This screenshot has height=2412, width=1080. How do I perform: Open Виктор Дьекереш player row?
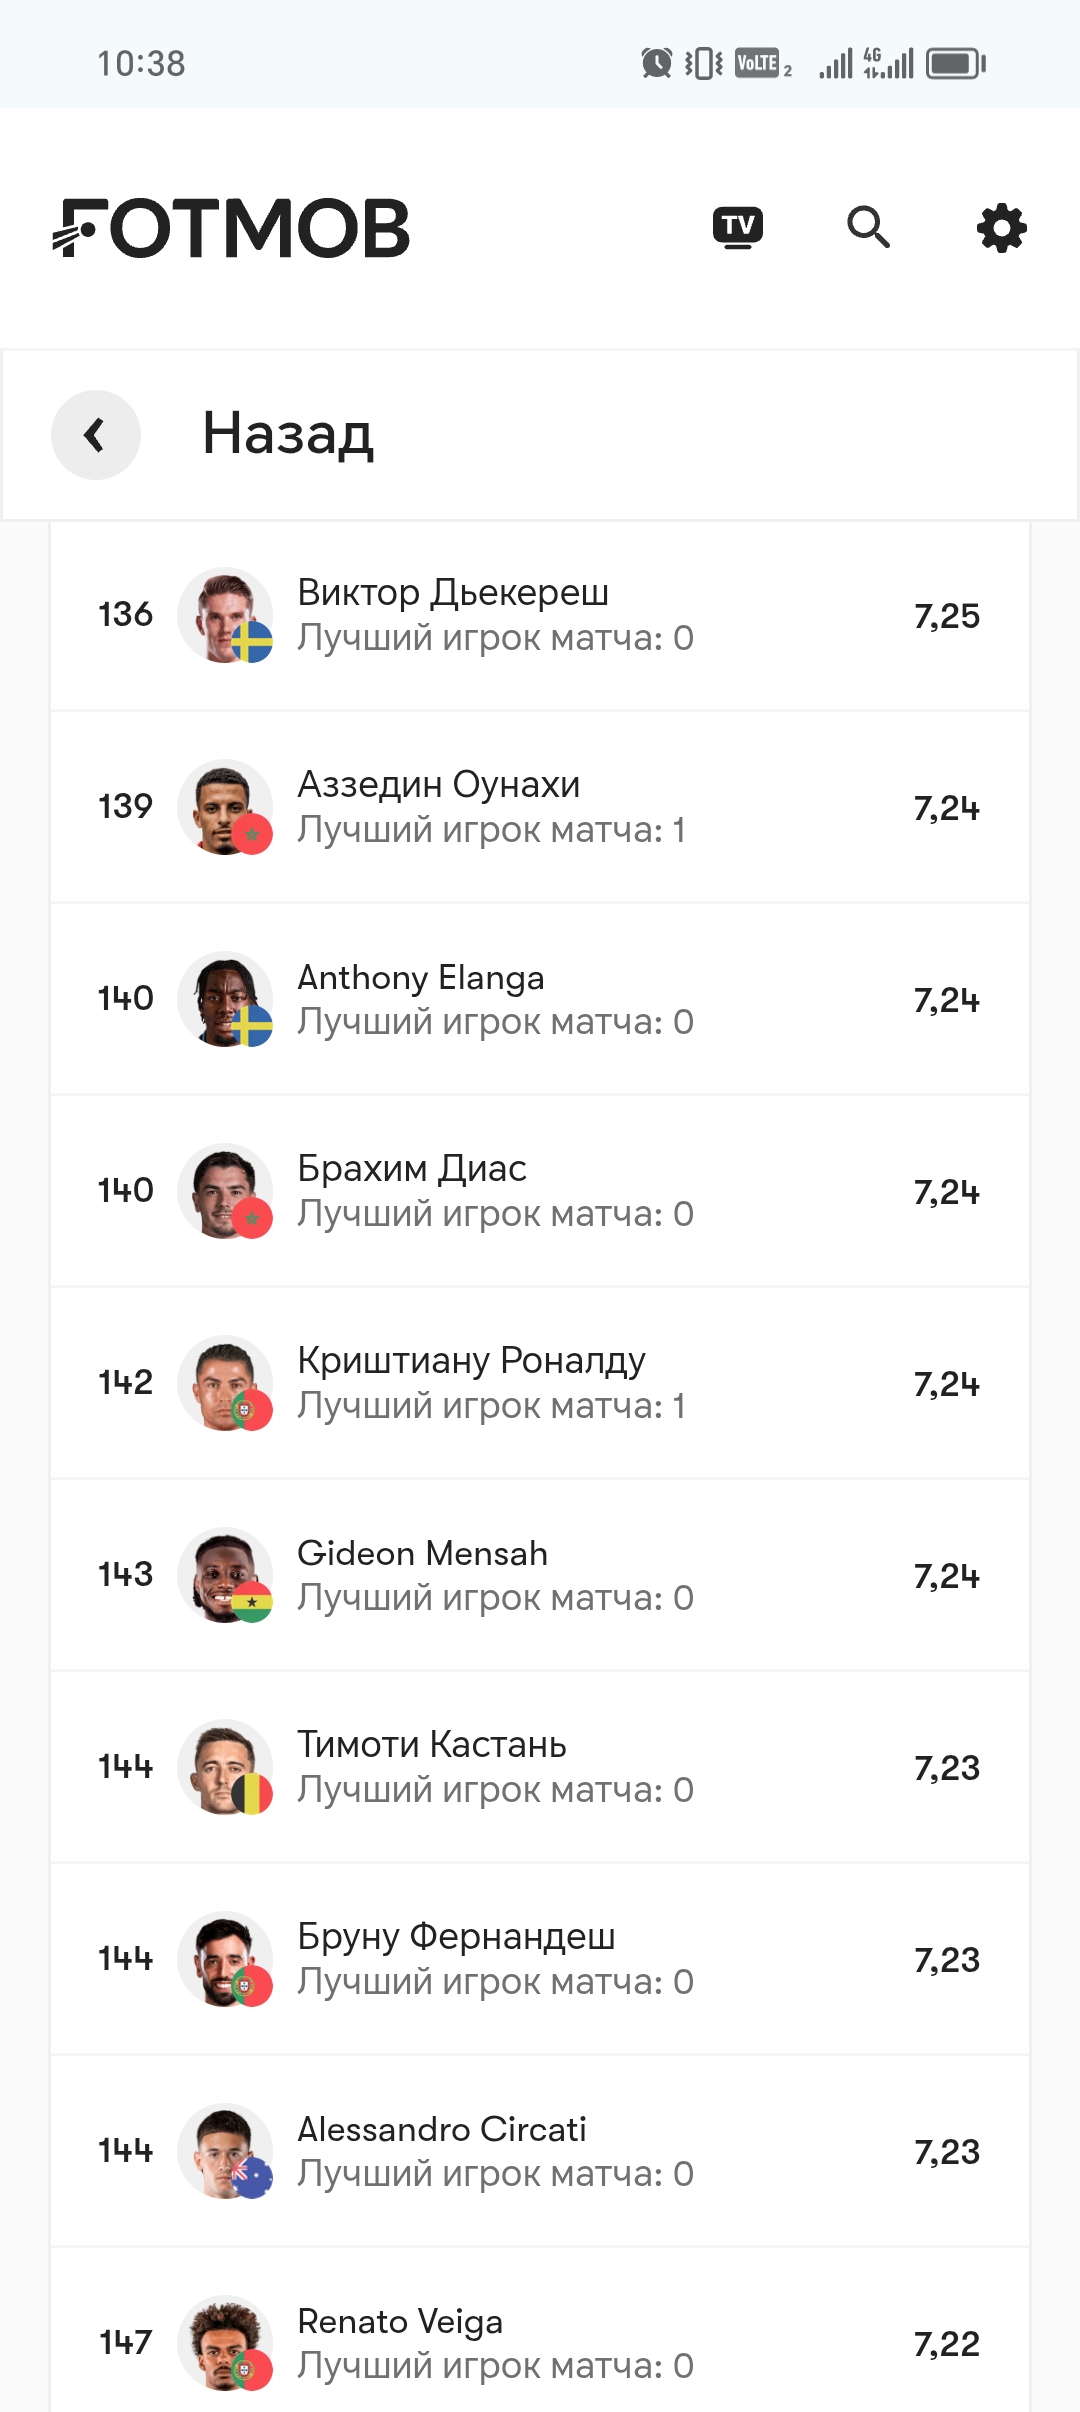[x=540, y=616]
